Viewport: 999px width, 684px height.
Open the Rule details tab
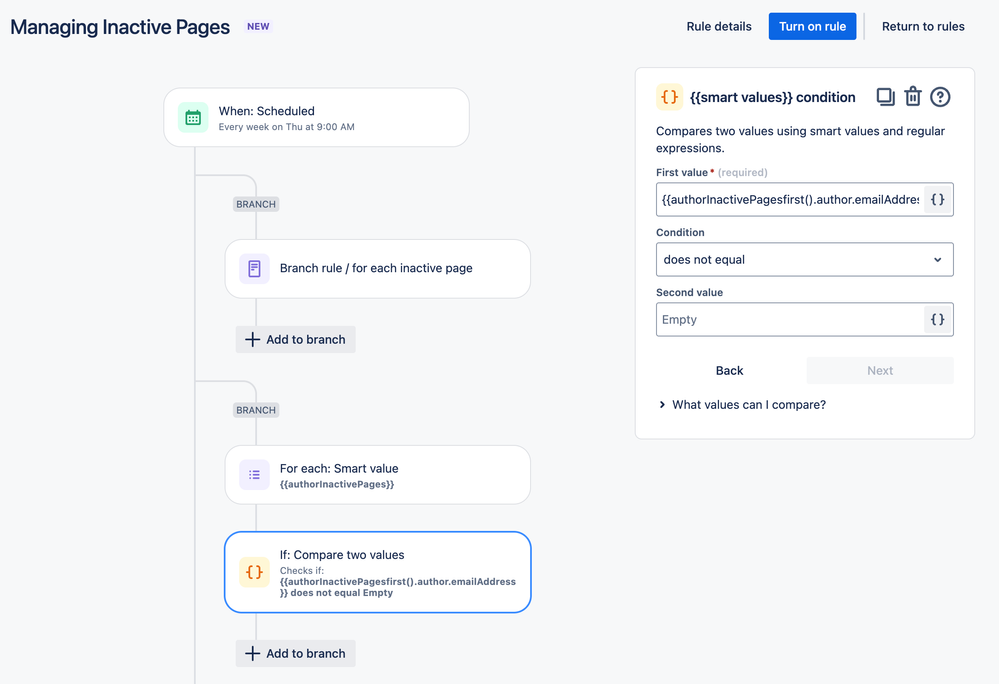719,26
